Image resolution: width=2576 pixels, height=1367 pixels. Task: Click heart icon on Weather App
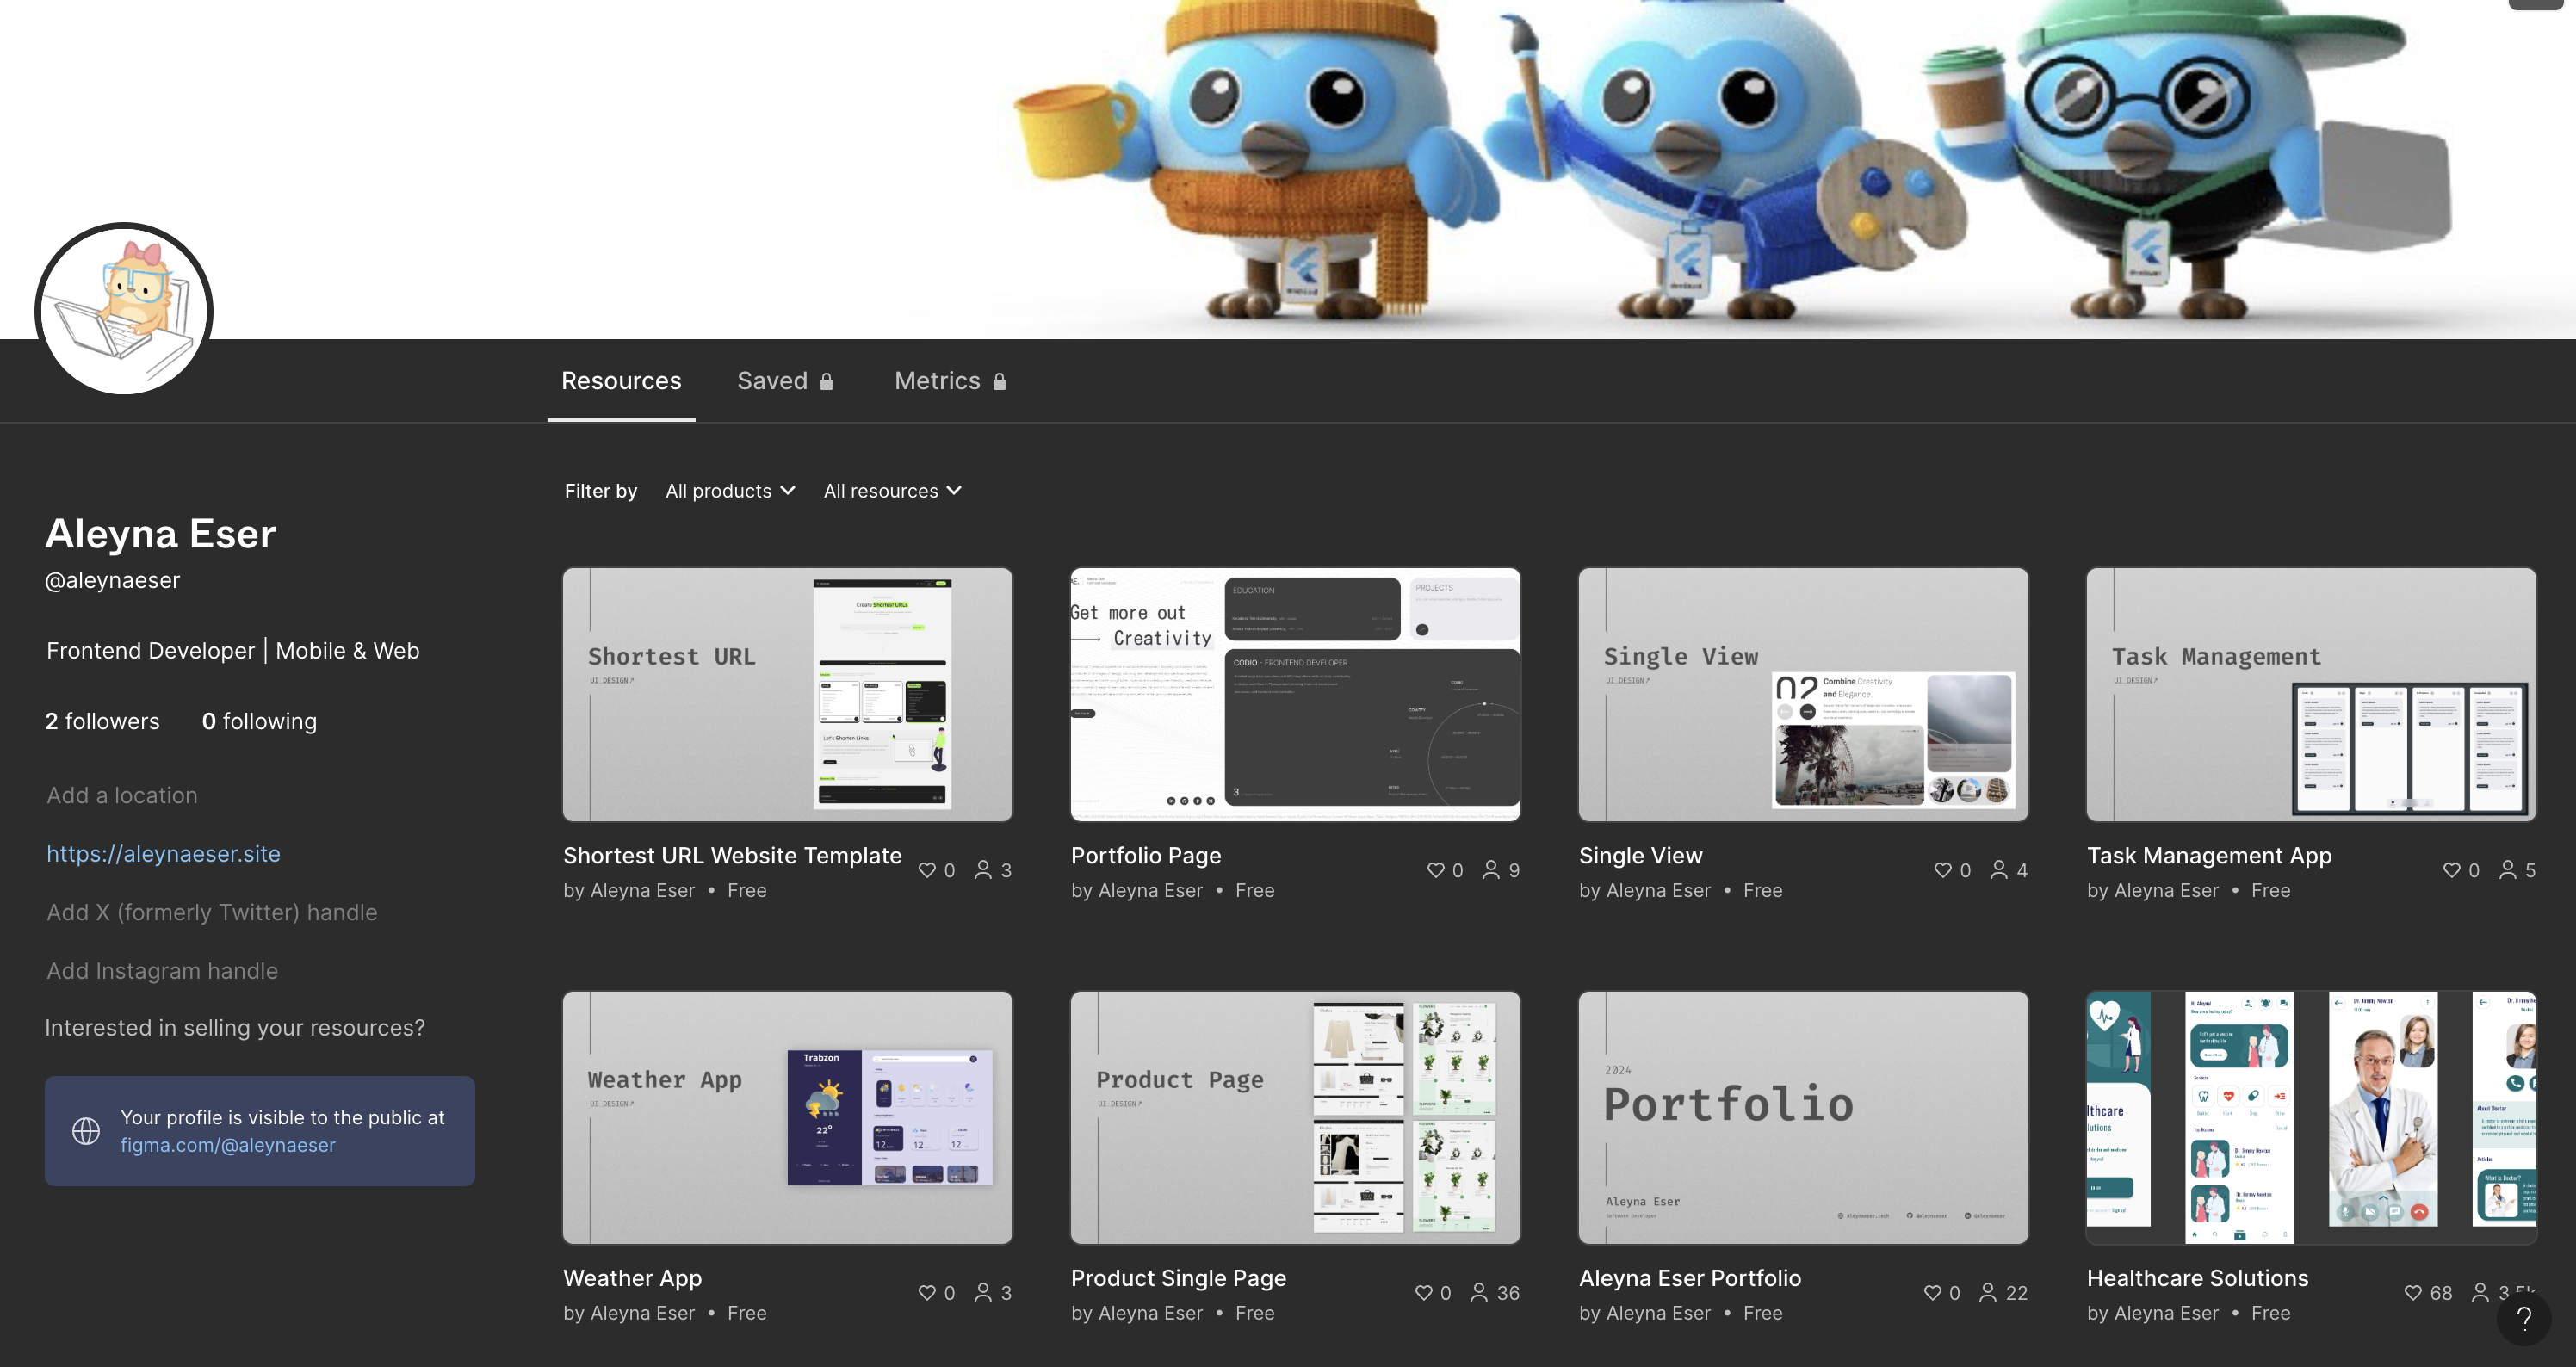[927, 1292]
